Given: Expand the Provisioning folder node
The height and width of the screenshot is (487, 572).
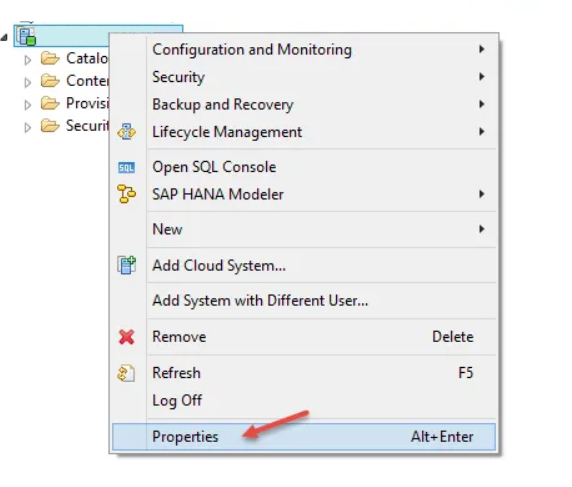Looking at the screenshot, I should pos(28,105).
